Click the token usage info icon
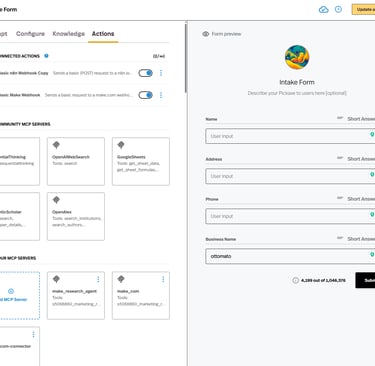This screenshot has width=375, height=366. (x=295, y=280)
